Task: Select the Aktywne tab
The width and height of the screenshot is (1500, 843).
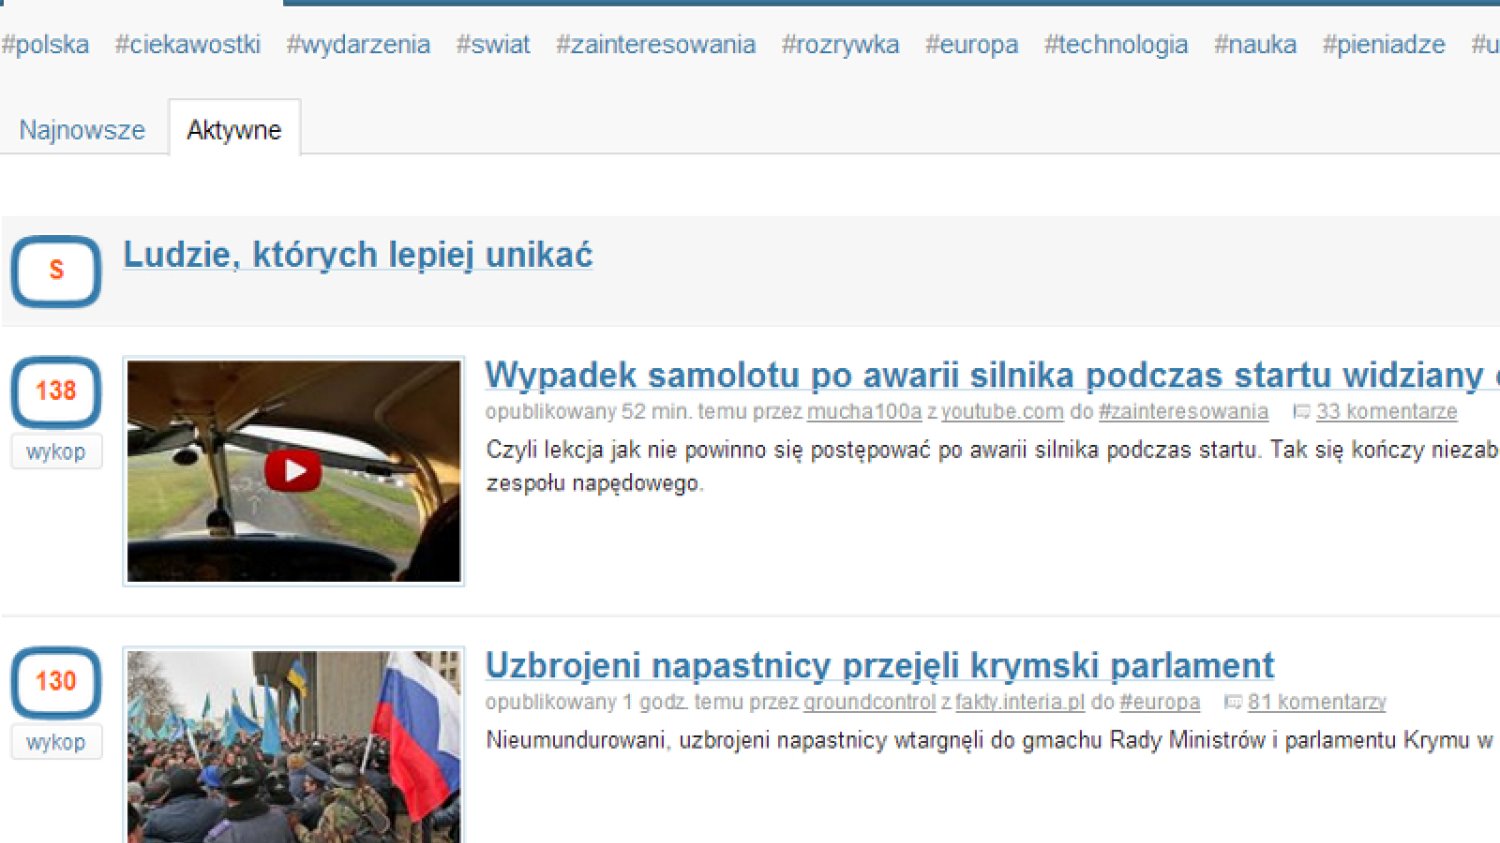Action: (234, 130)
